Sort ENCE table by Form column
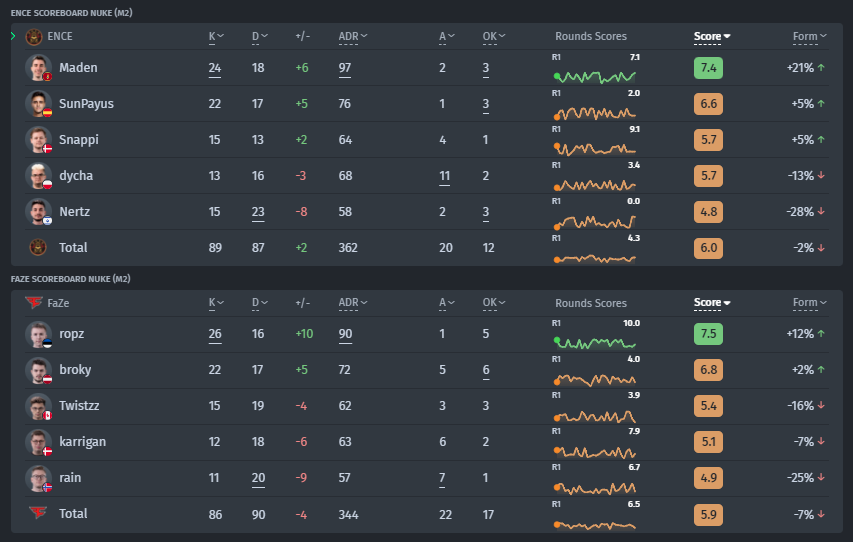The image size is (853, 542). coord(809,36)
